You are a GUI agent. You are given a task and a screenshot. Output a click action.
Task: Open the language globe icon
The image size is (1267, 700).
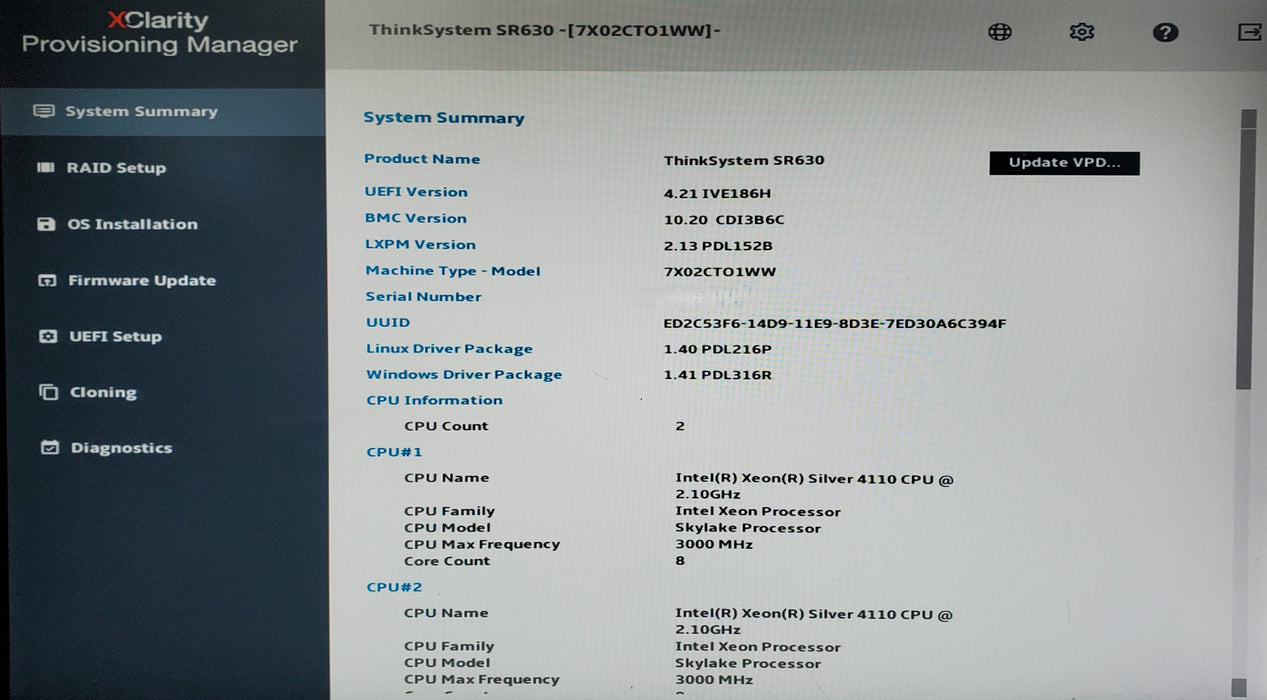[x=999, y=32]
